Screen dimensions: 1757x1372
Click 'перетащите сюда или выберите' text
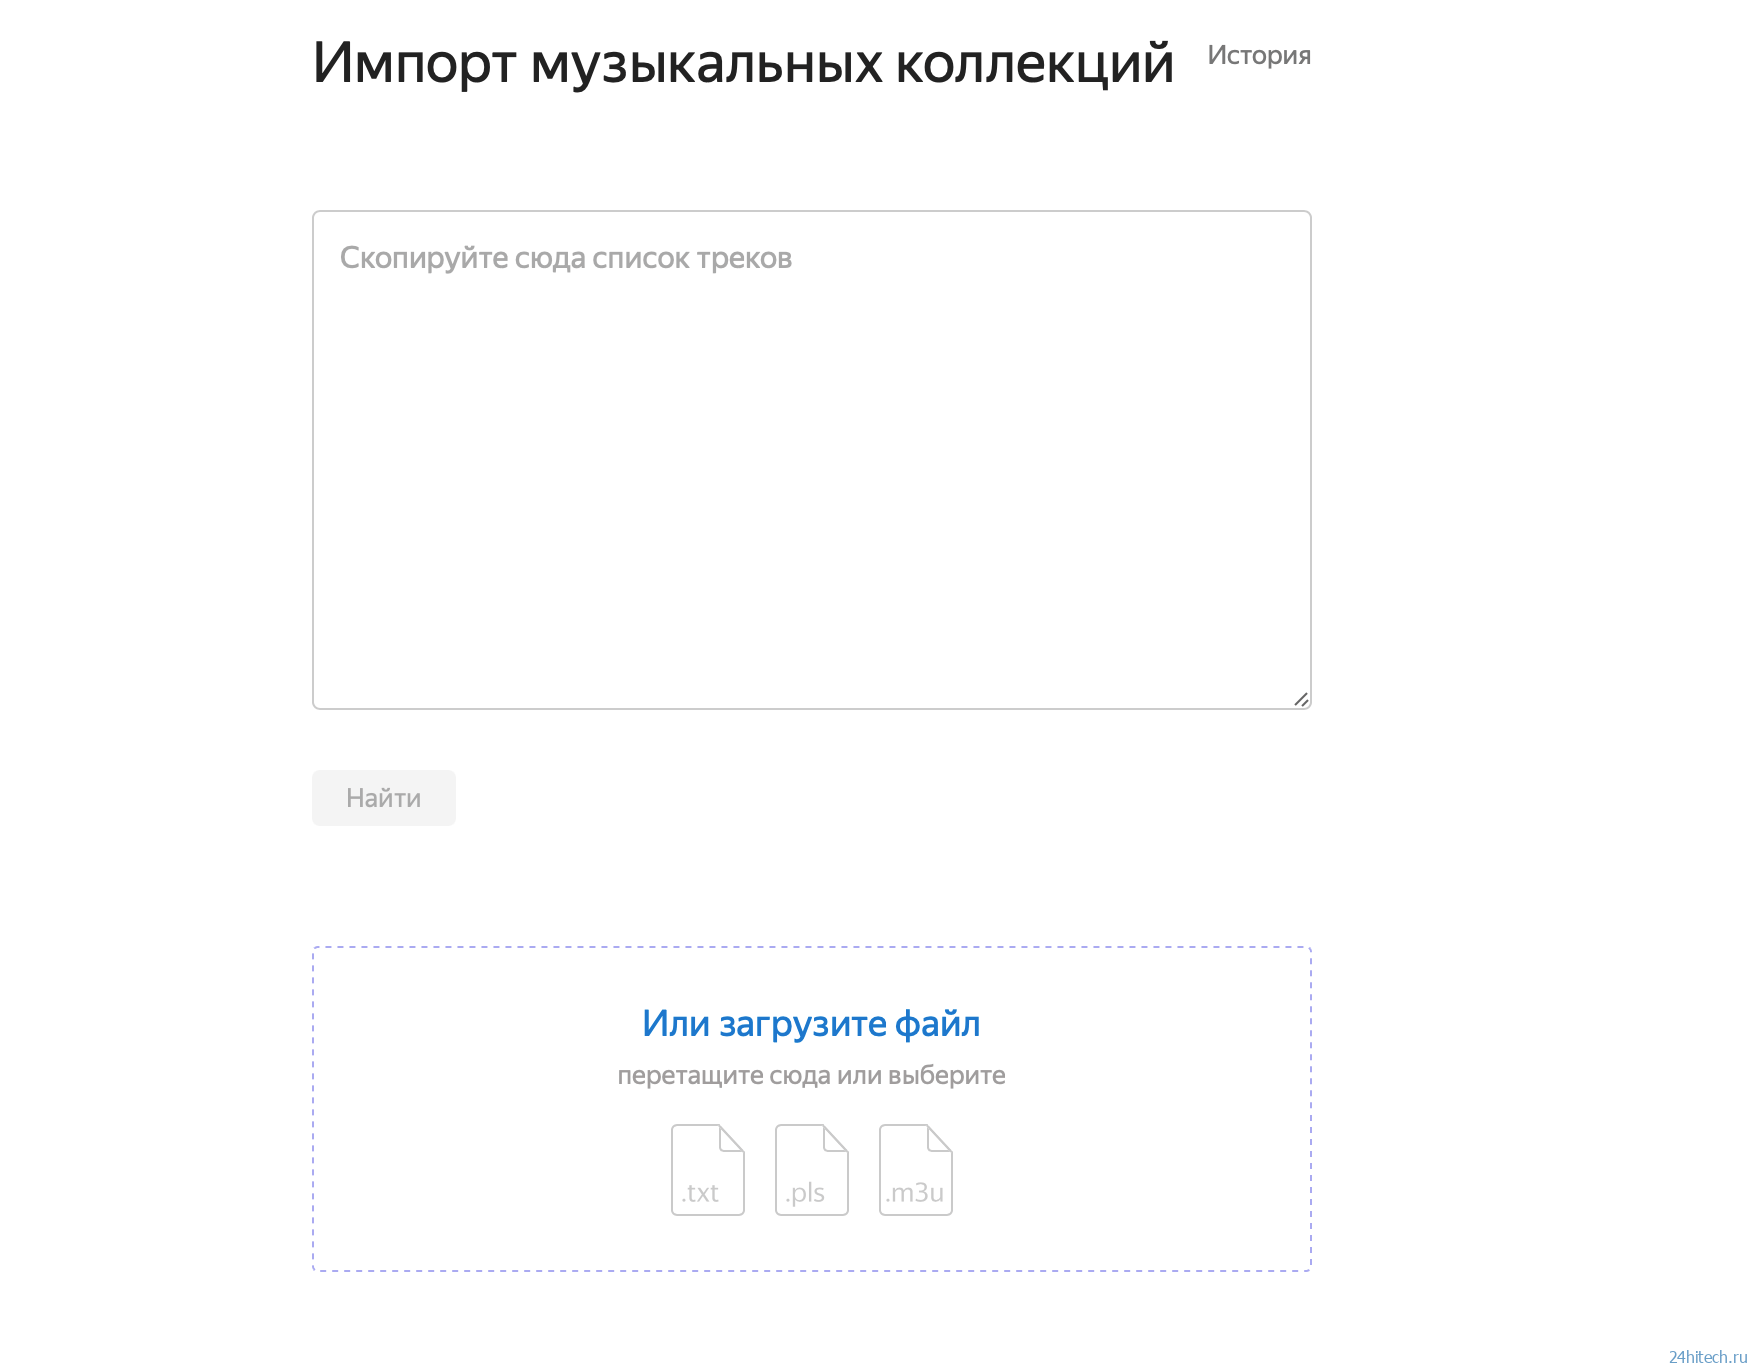[x=811, y=1076]
